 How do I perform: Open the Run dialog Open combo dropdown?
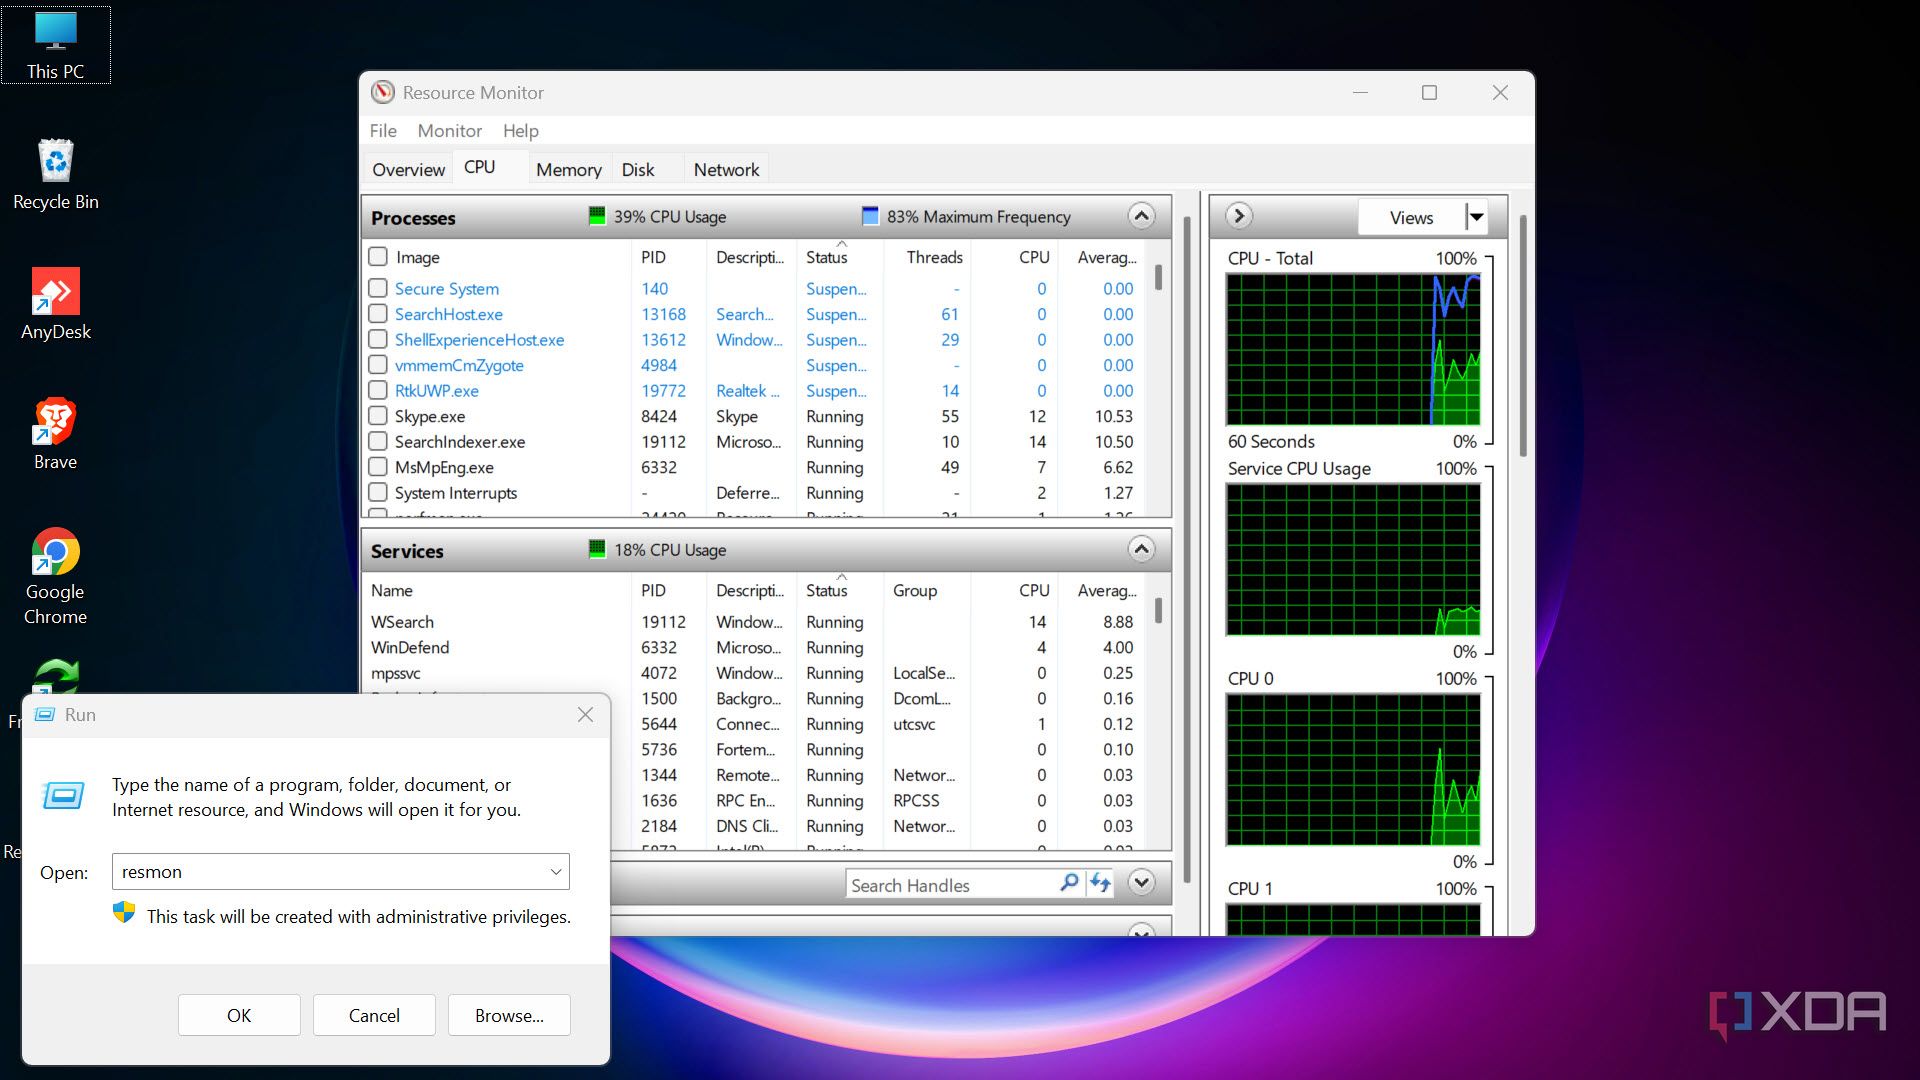click(556, 872)
